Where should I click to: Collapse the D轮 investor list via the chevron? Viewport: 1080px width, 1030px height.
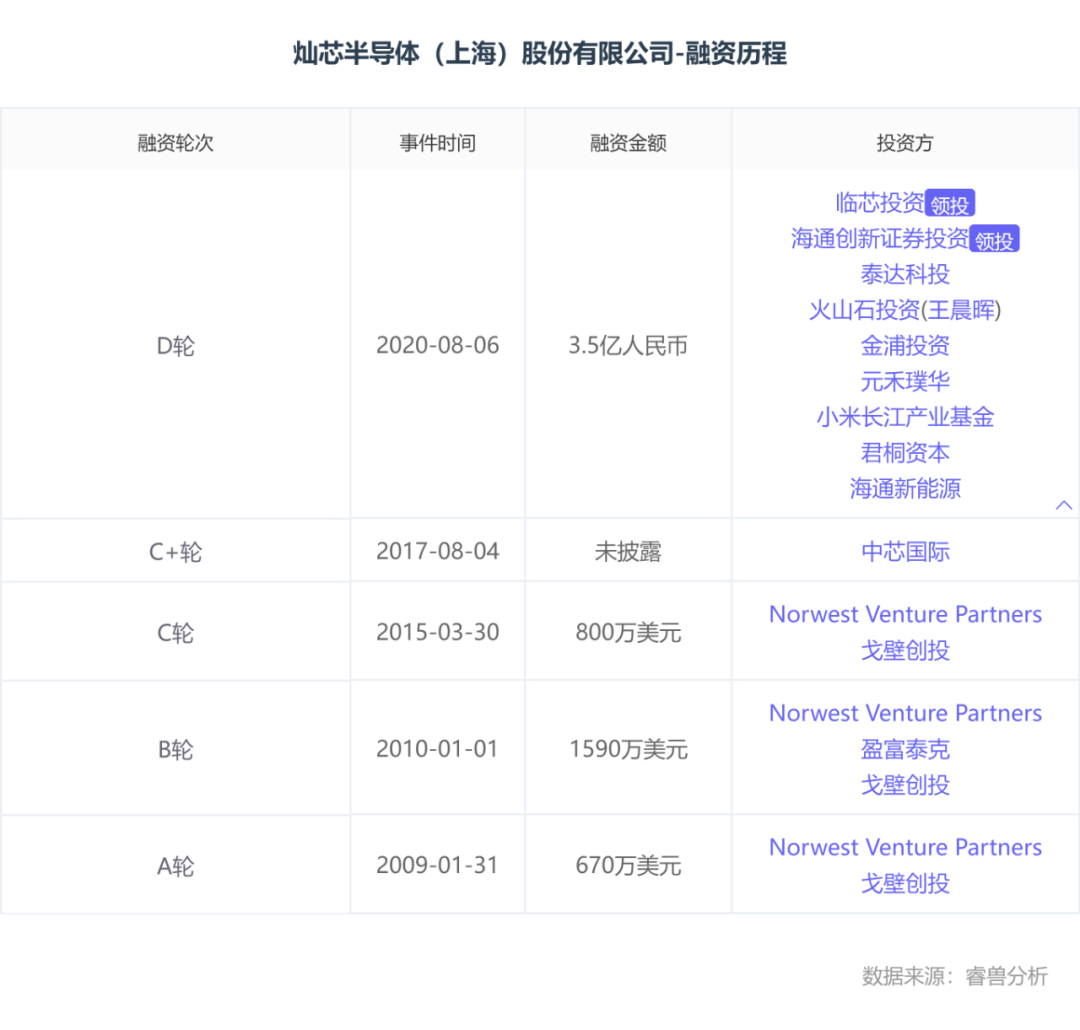pos(1064,505)
